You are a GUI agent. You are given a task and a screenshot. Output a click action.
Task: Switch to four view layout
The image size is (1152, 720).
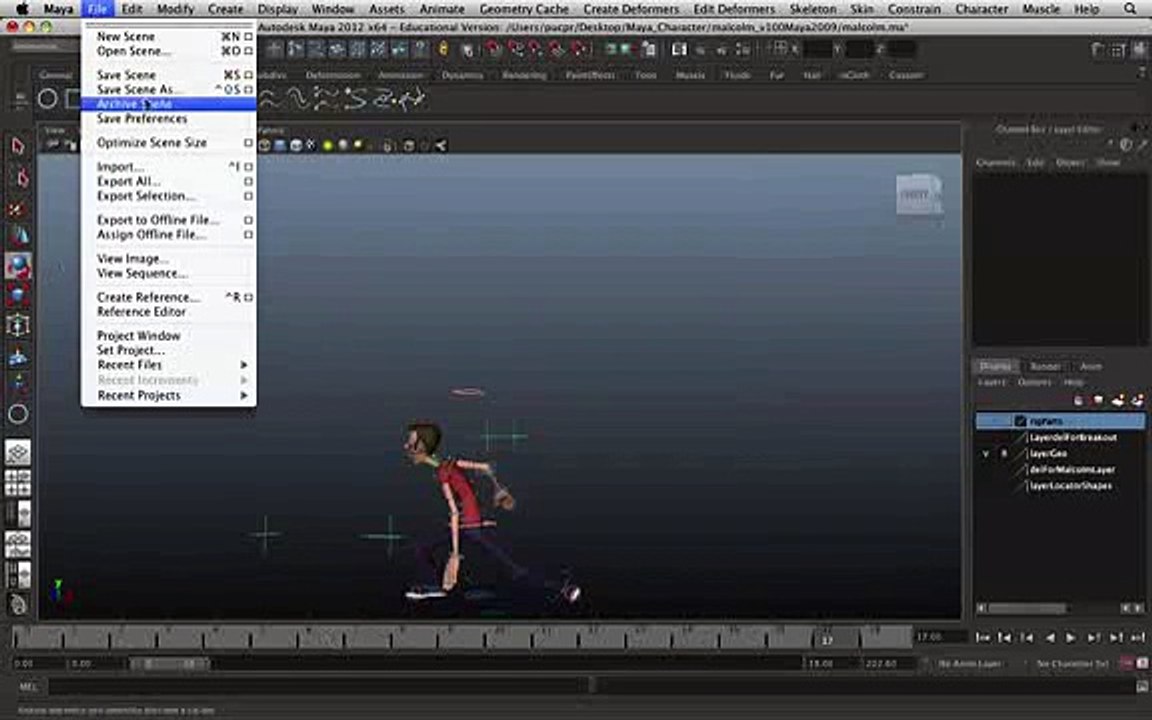(18, 483)
